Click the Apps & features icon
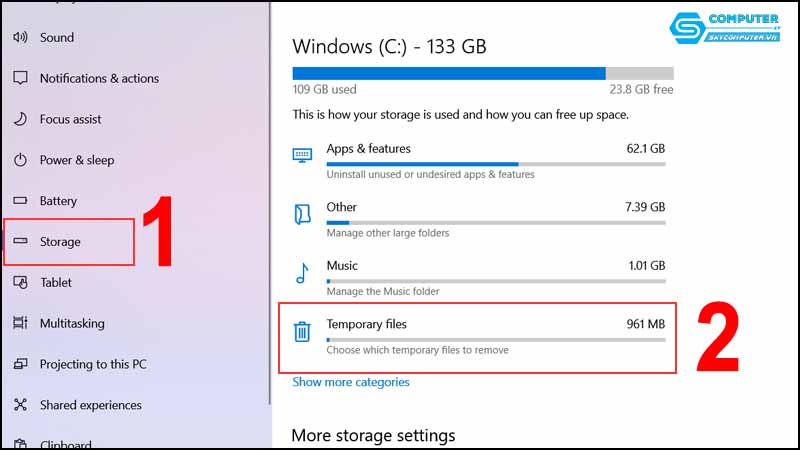 [302, 155]
